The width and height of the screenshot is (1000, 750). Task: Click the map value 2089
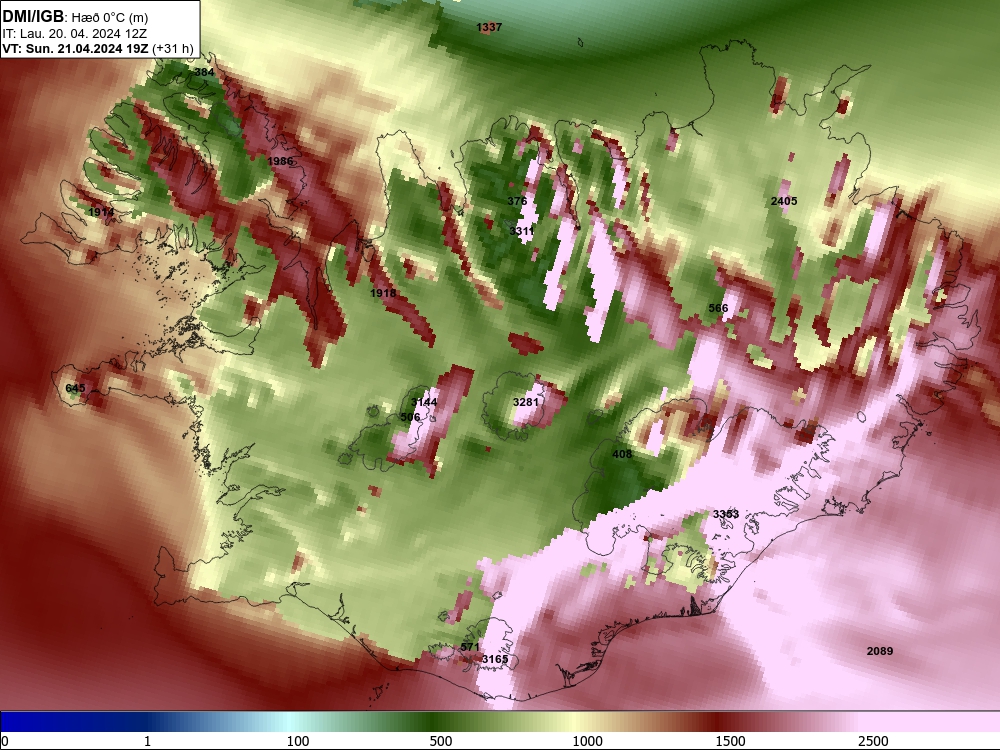[879, 651]
